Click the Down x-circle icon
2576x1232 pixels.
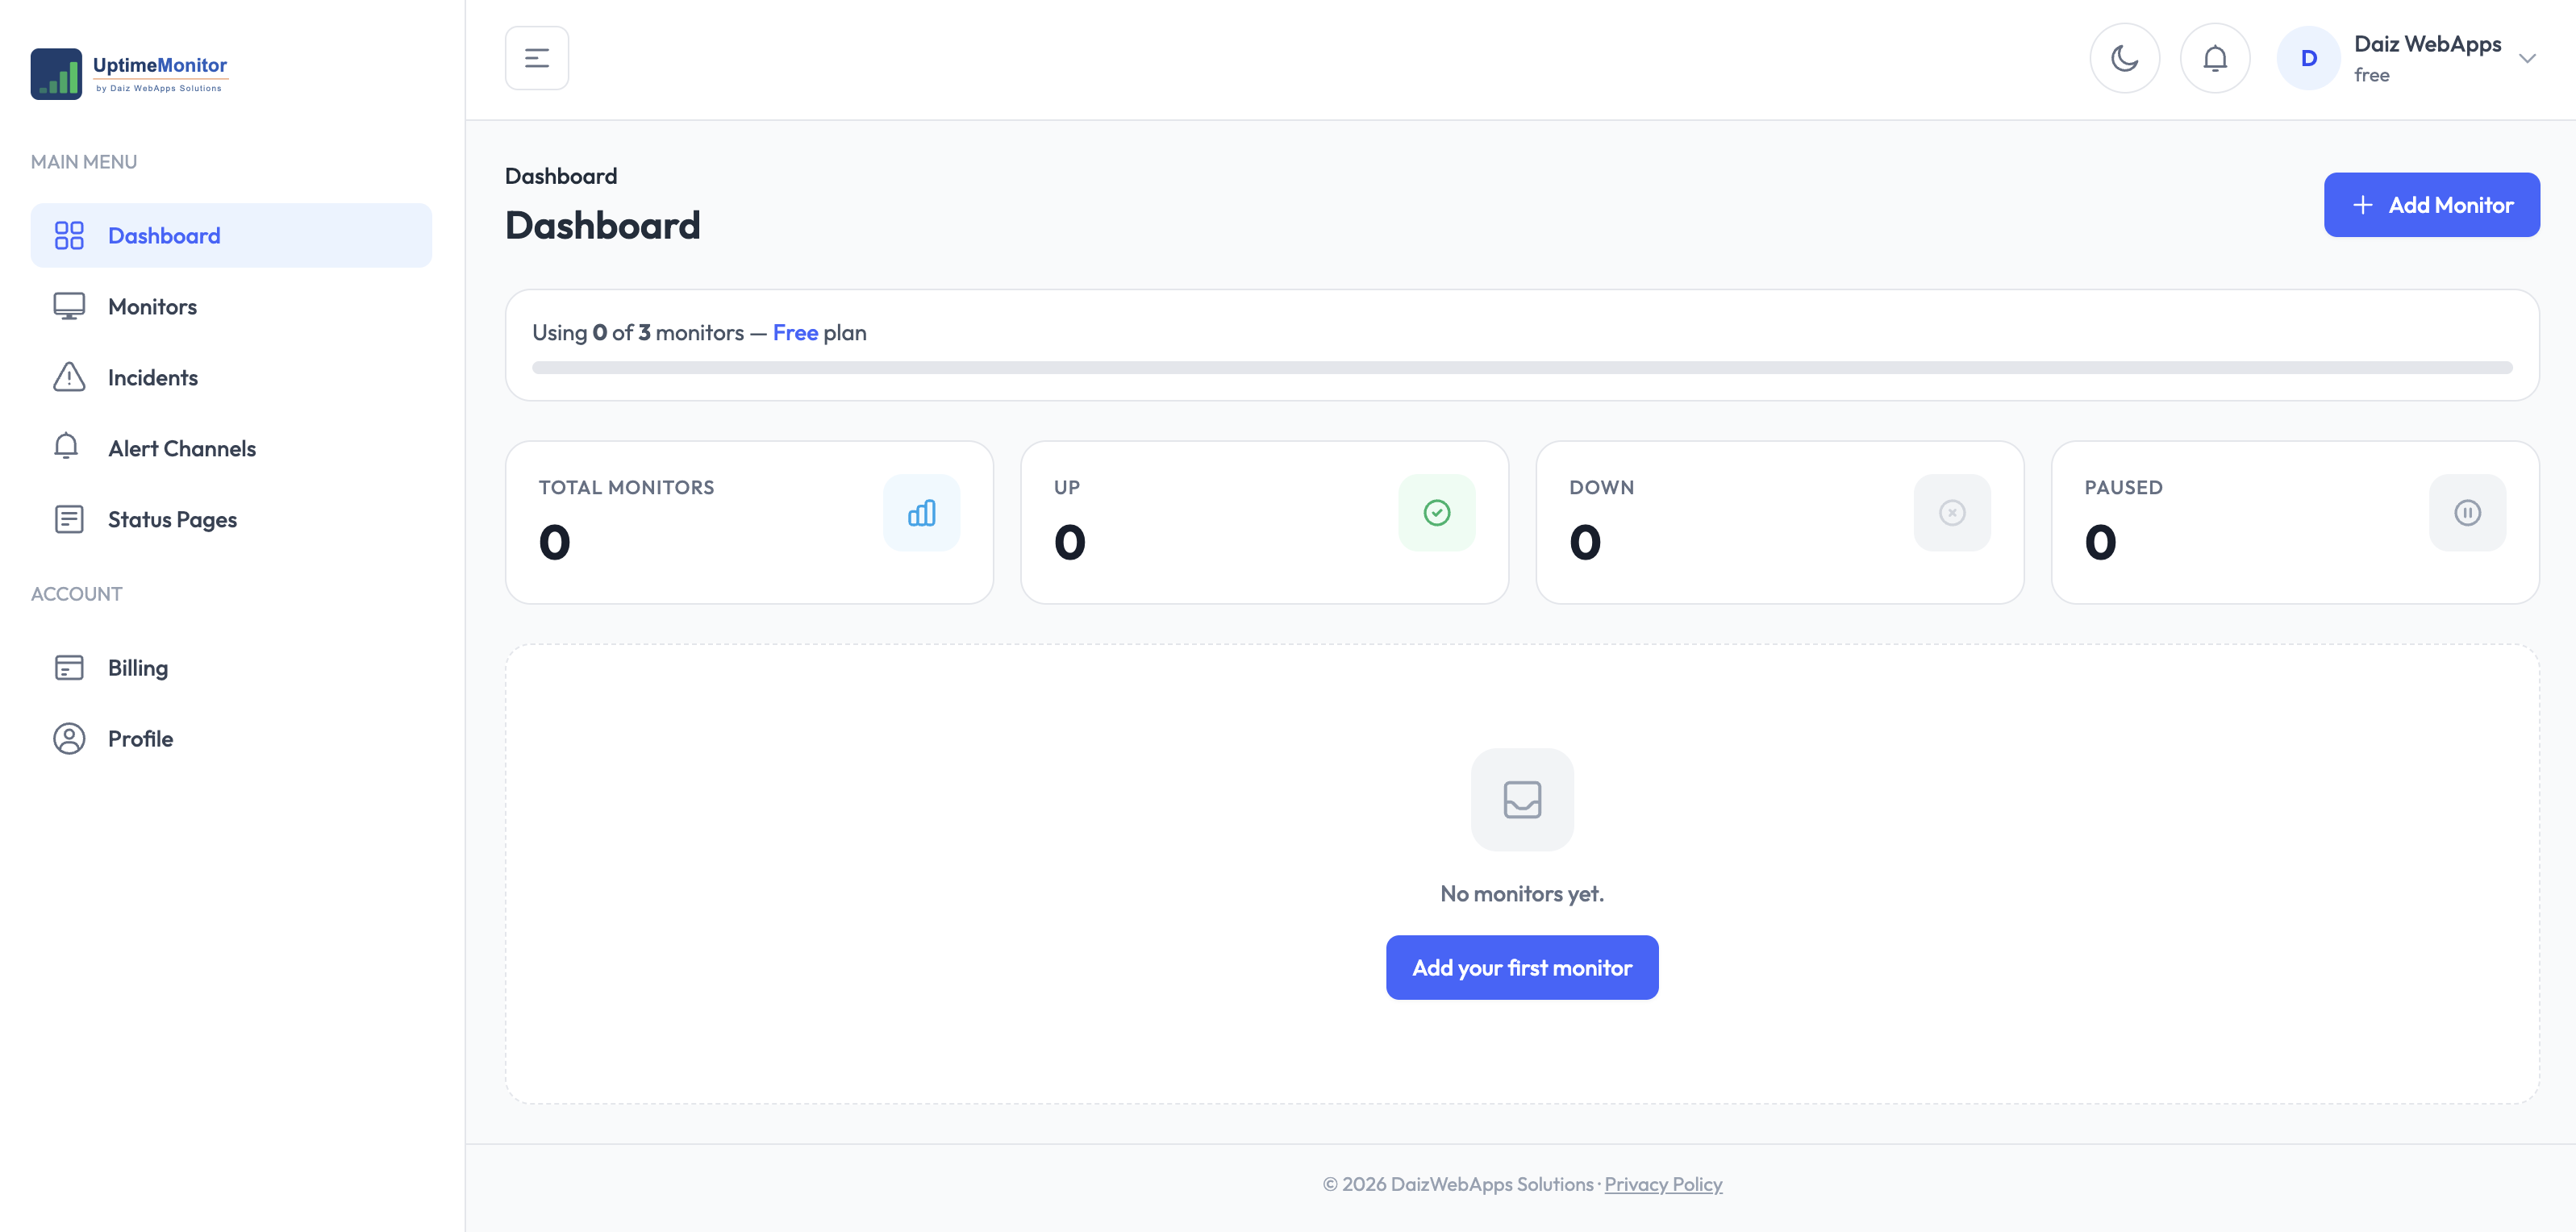click(1952, 513)
